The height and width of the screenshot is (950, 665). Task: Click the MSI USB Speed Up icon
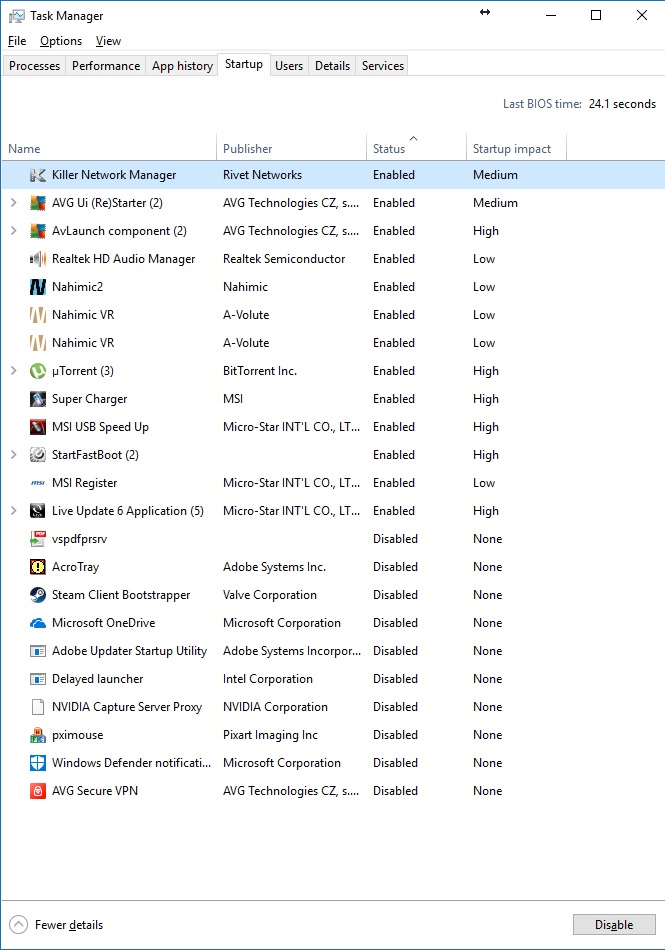coord(38,427)
